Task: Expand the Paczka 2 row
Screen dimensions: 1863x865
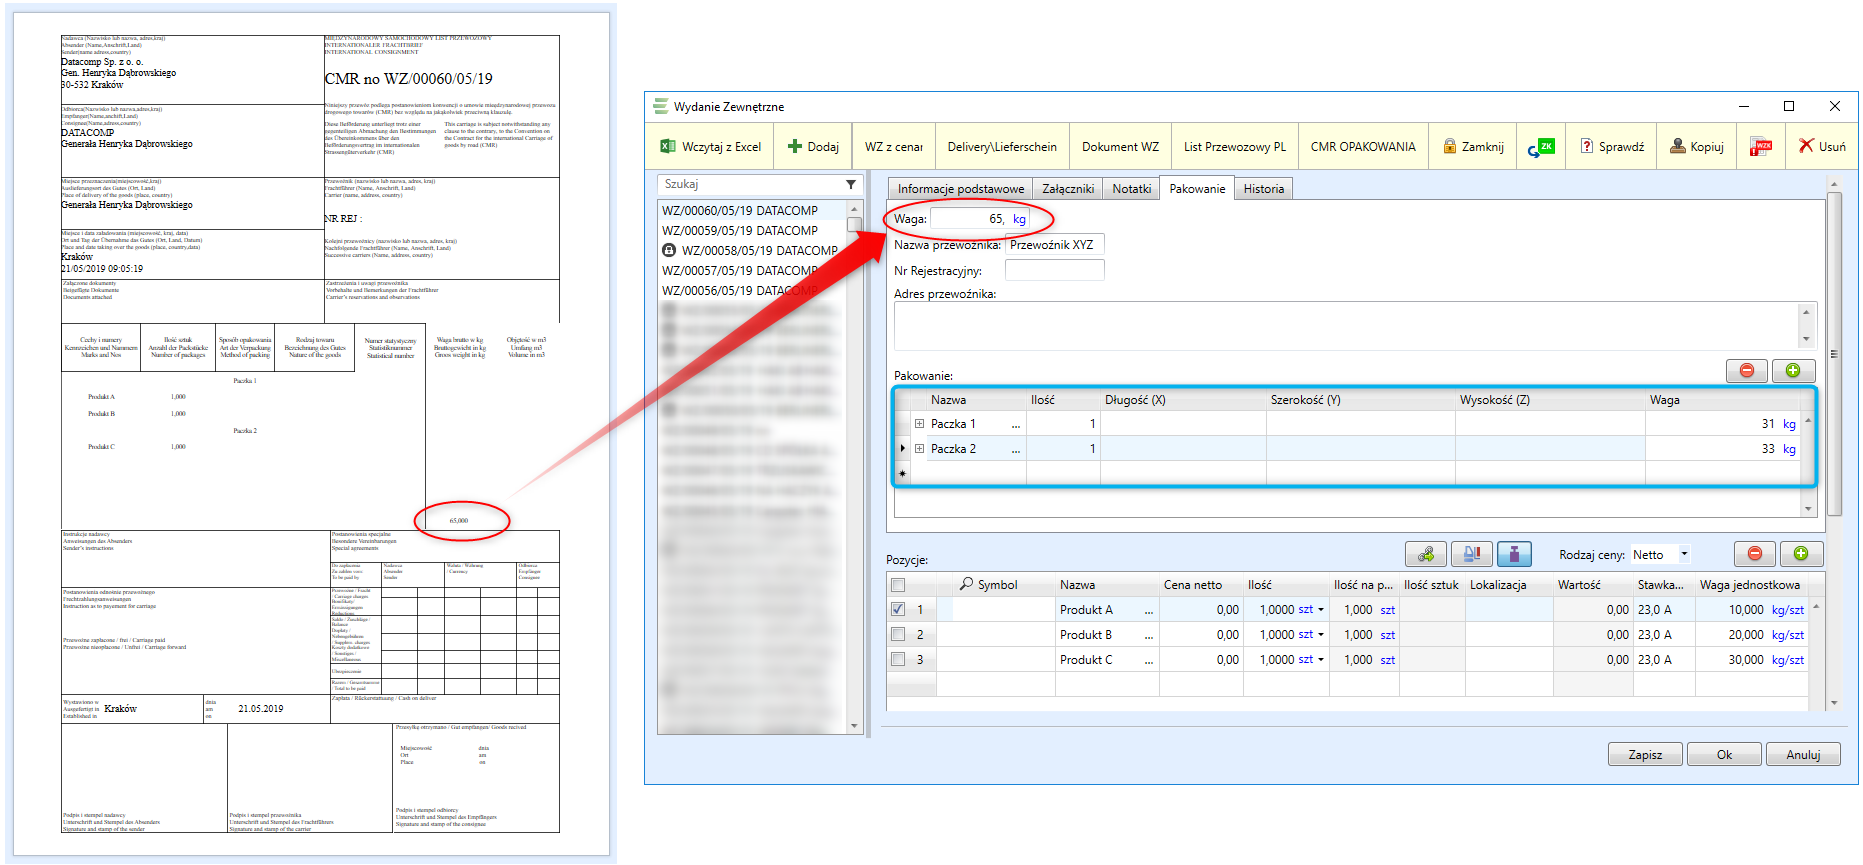Action: (919, 449)
